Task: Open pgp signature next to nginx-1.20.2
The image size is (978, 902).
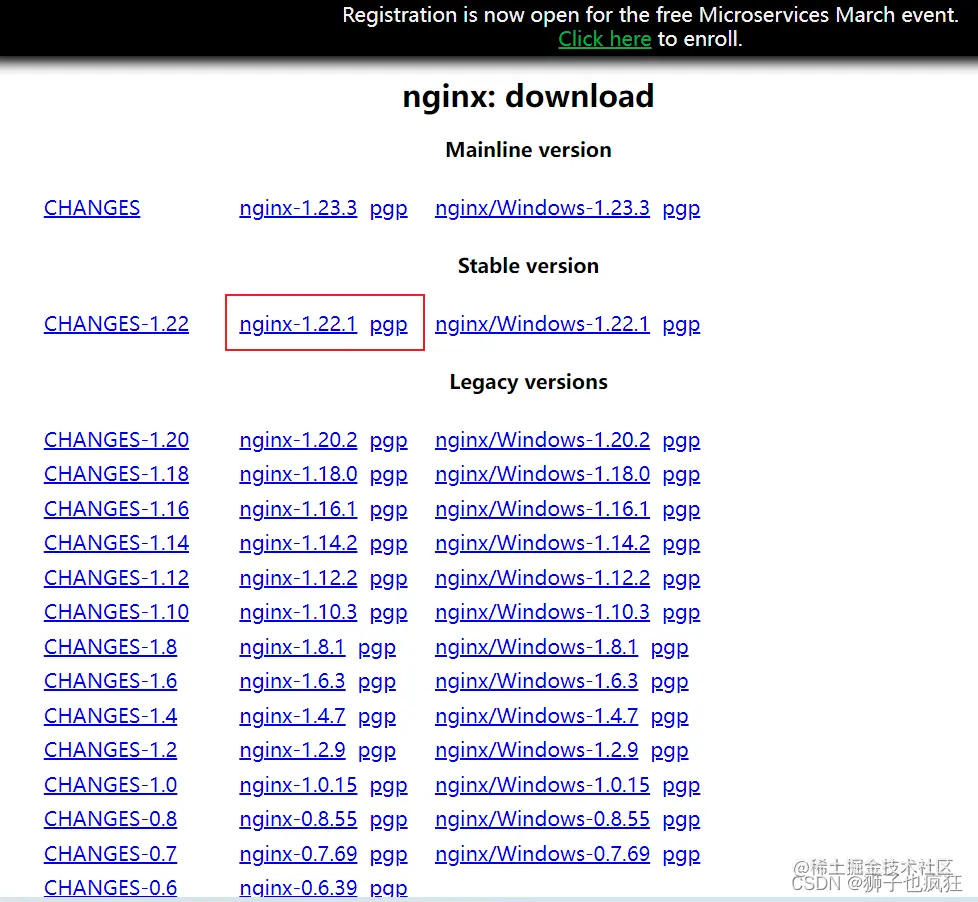Action: coord(389,441)
